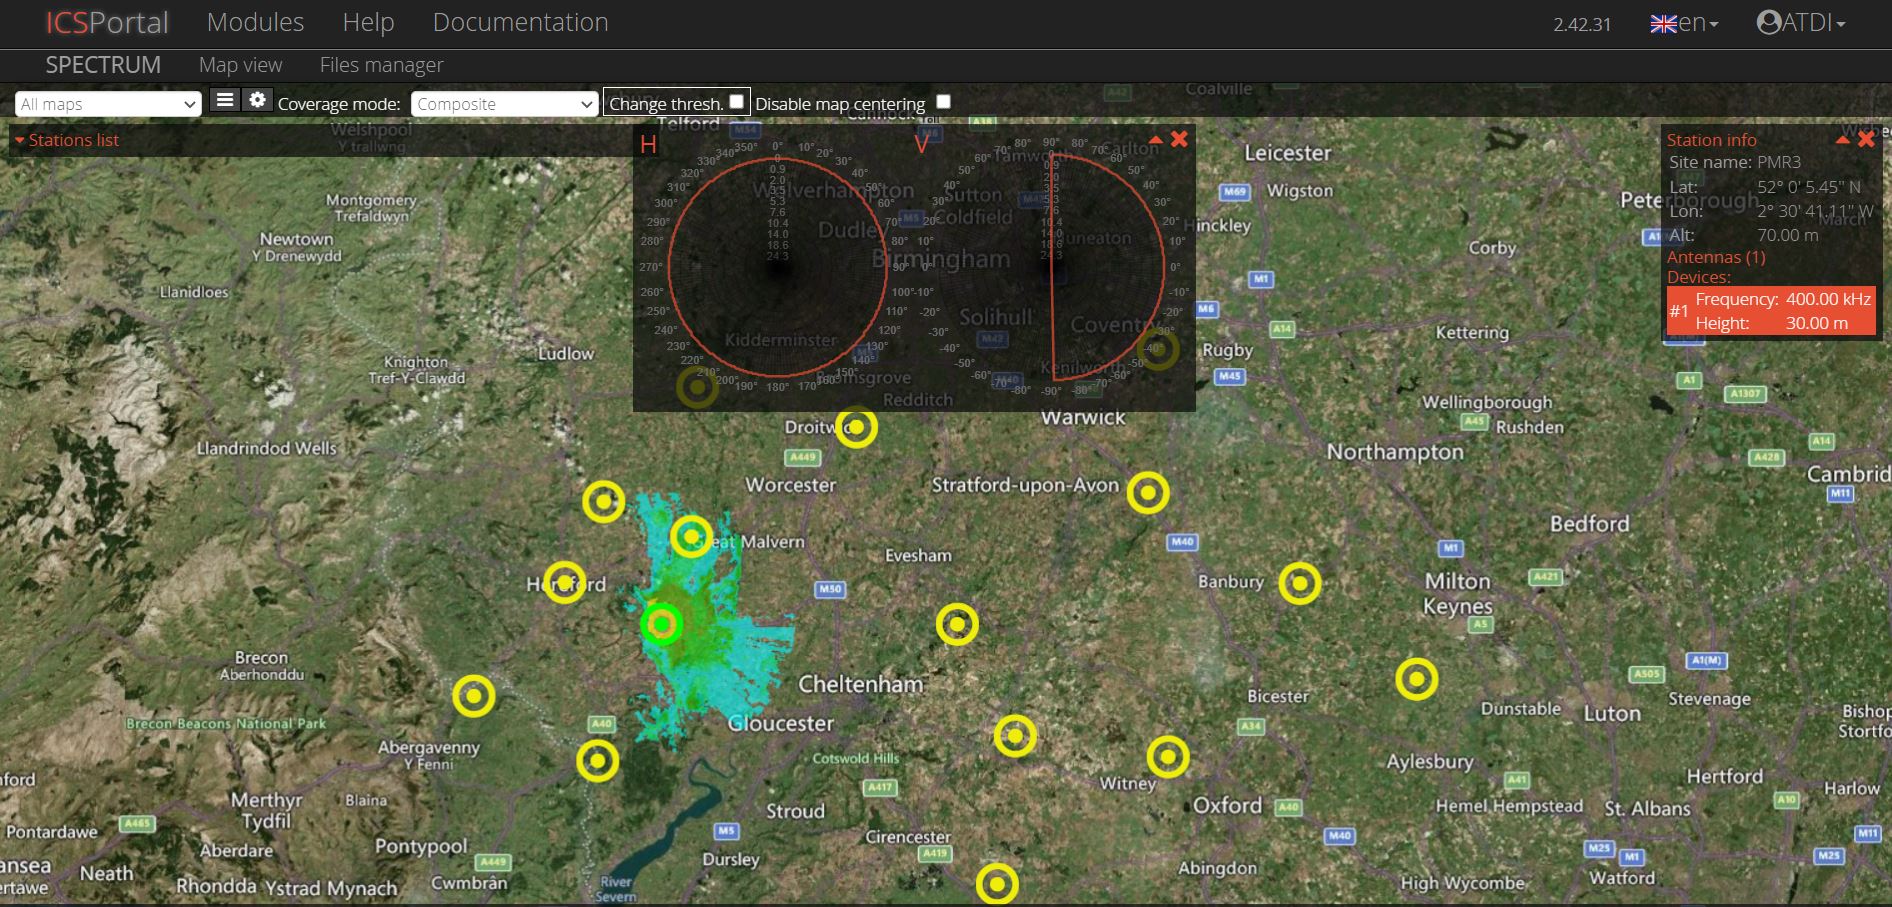
Task: Click Antennas (1) in Station info
Action: (1716, 257)
